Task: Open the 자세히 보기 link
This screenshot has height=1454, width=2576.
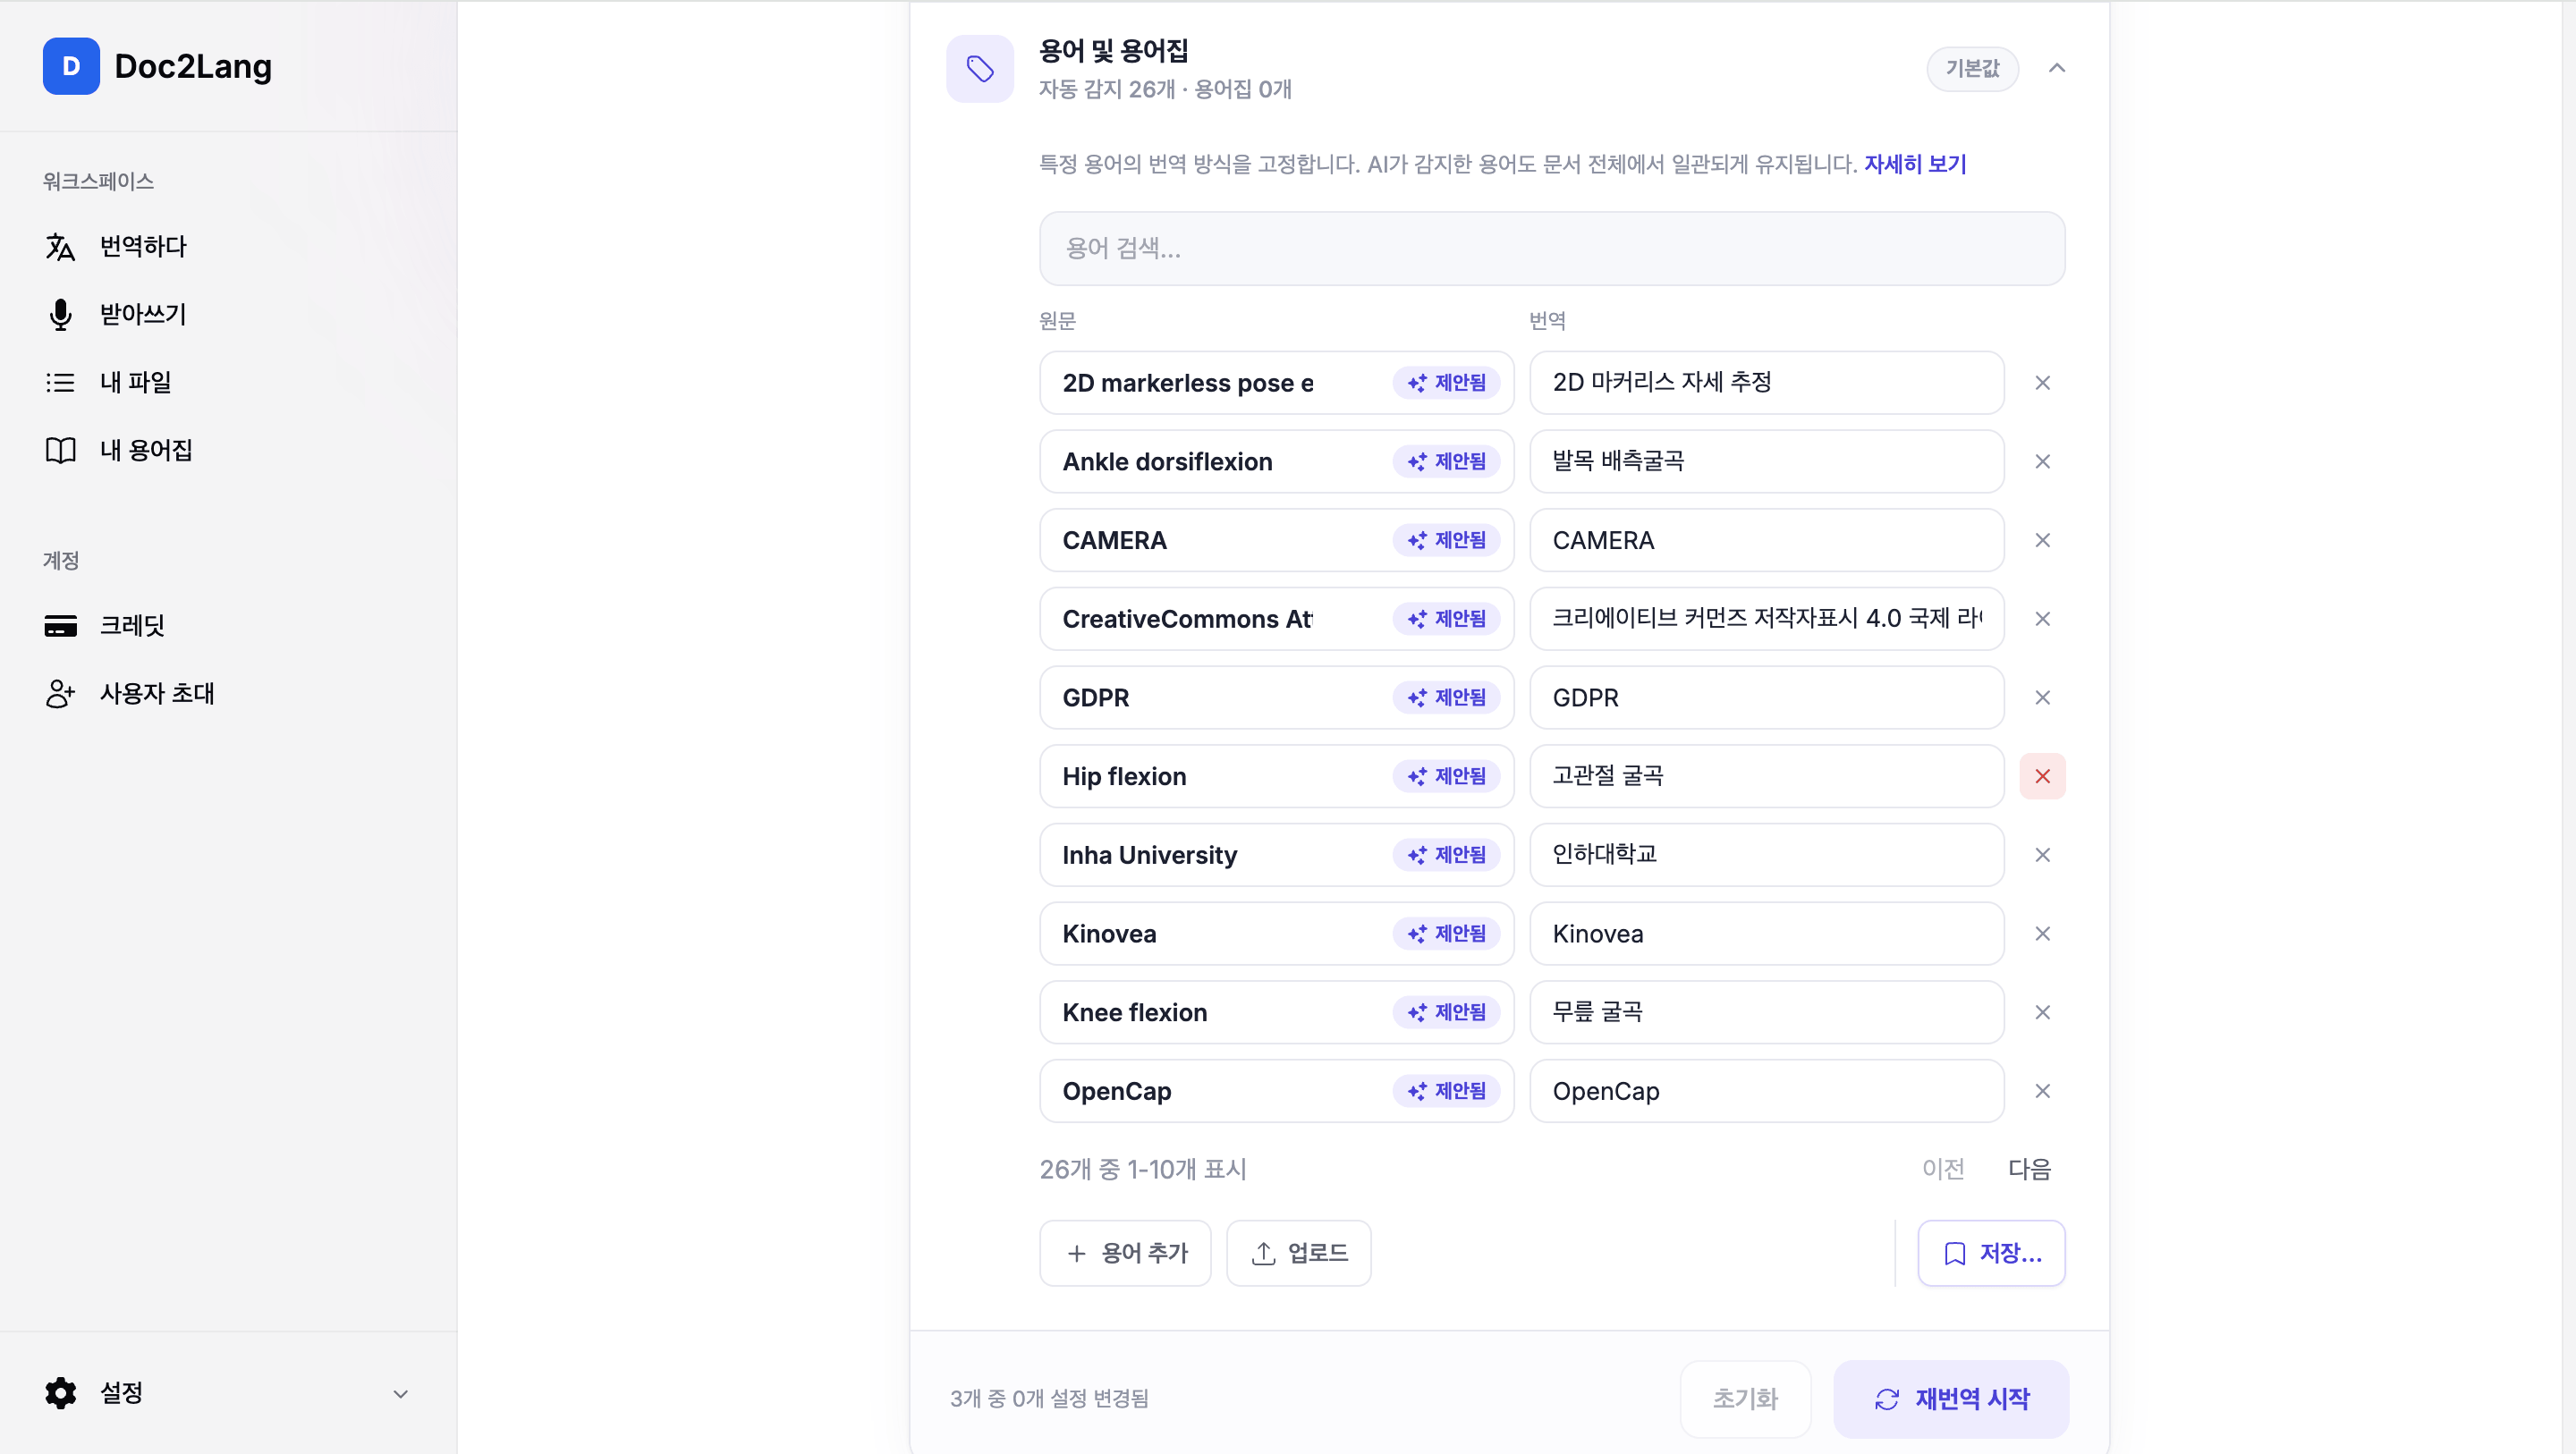Action: point(1915,164)
